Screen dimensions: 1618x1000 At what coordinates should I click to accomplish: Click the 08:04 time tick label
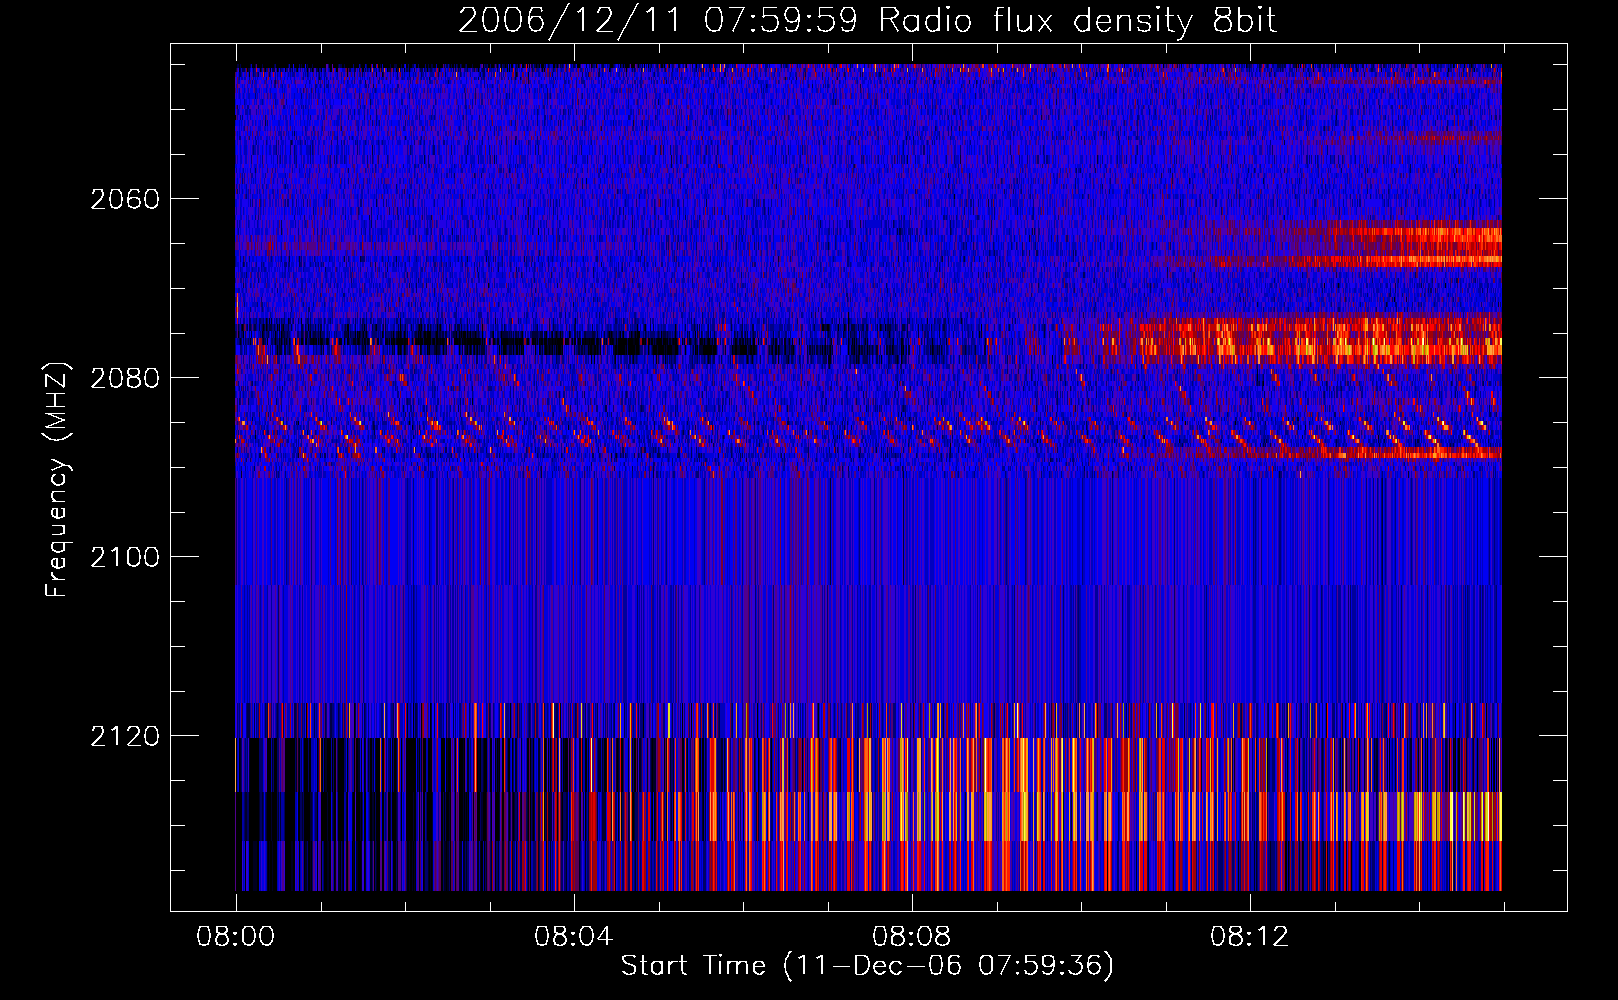(573, 937)
